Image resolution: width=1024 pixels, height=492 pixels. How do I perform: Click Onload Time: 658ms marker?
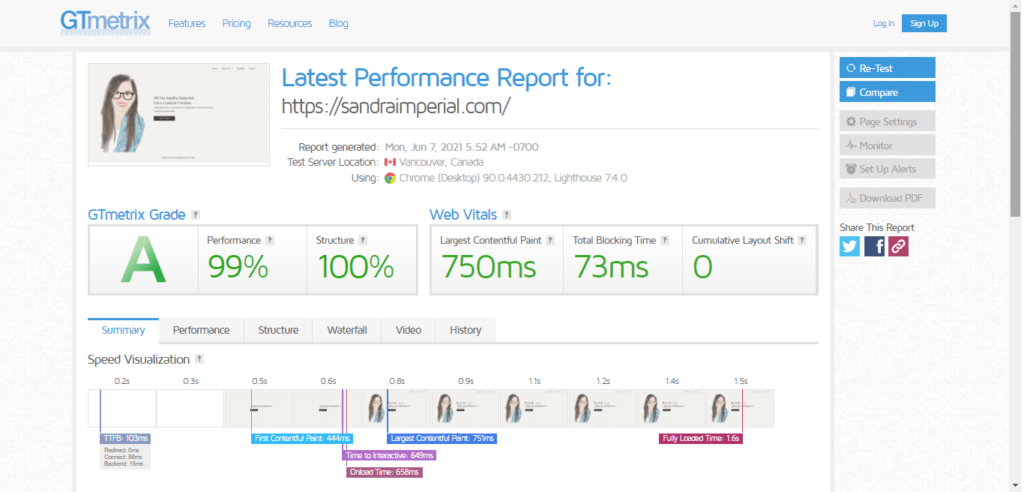pos(384,472)
